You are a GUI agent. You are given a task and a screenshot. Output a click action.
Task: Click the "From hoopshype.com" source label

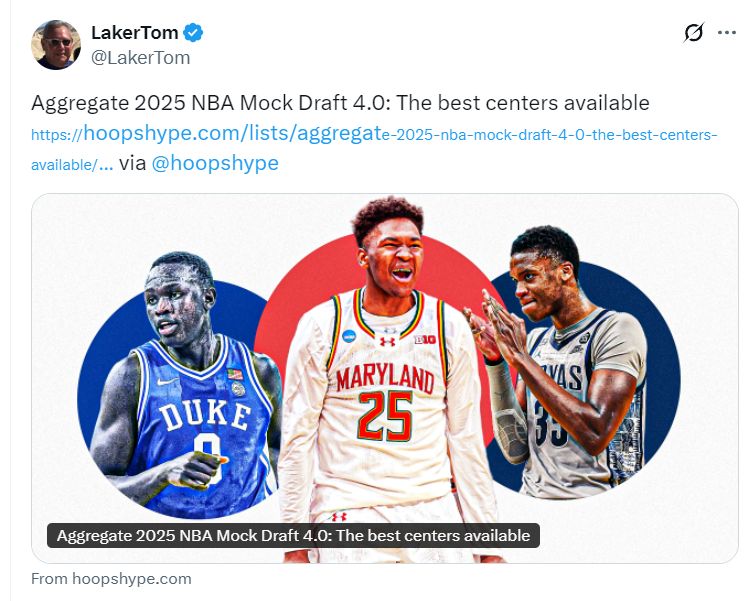(111, 579)
